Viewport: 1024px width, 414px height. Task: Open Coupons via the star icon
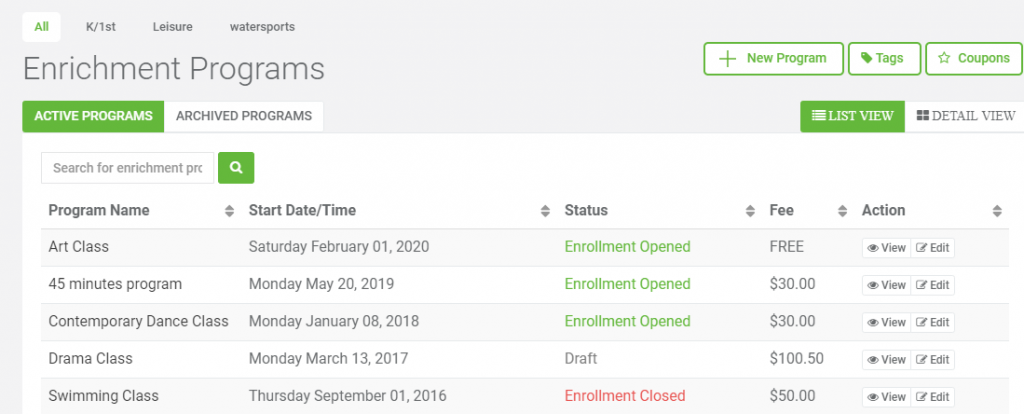(x=944, y=58)
